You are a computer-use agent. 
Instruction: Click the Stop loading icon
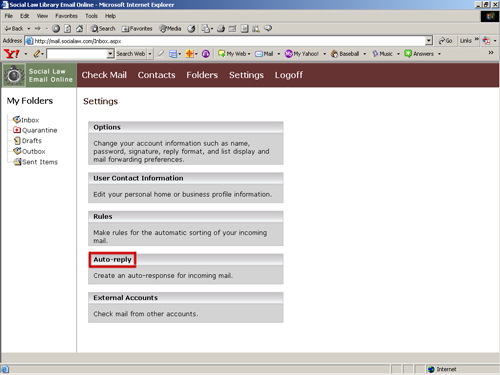(x=56, y=29)
